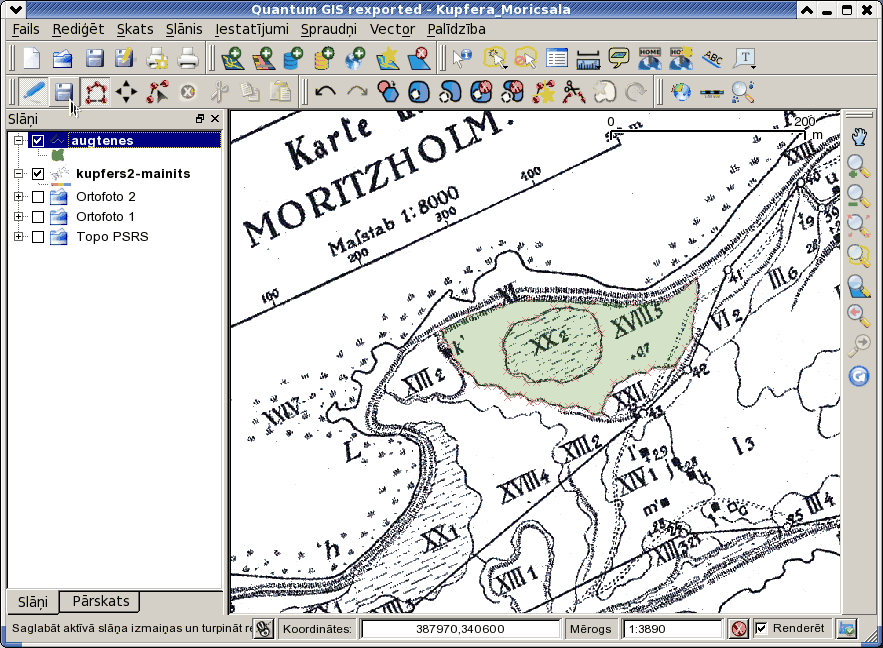Select the Topo PSRS layer name

(x=112, y=237)
